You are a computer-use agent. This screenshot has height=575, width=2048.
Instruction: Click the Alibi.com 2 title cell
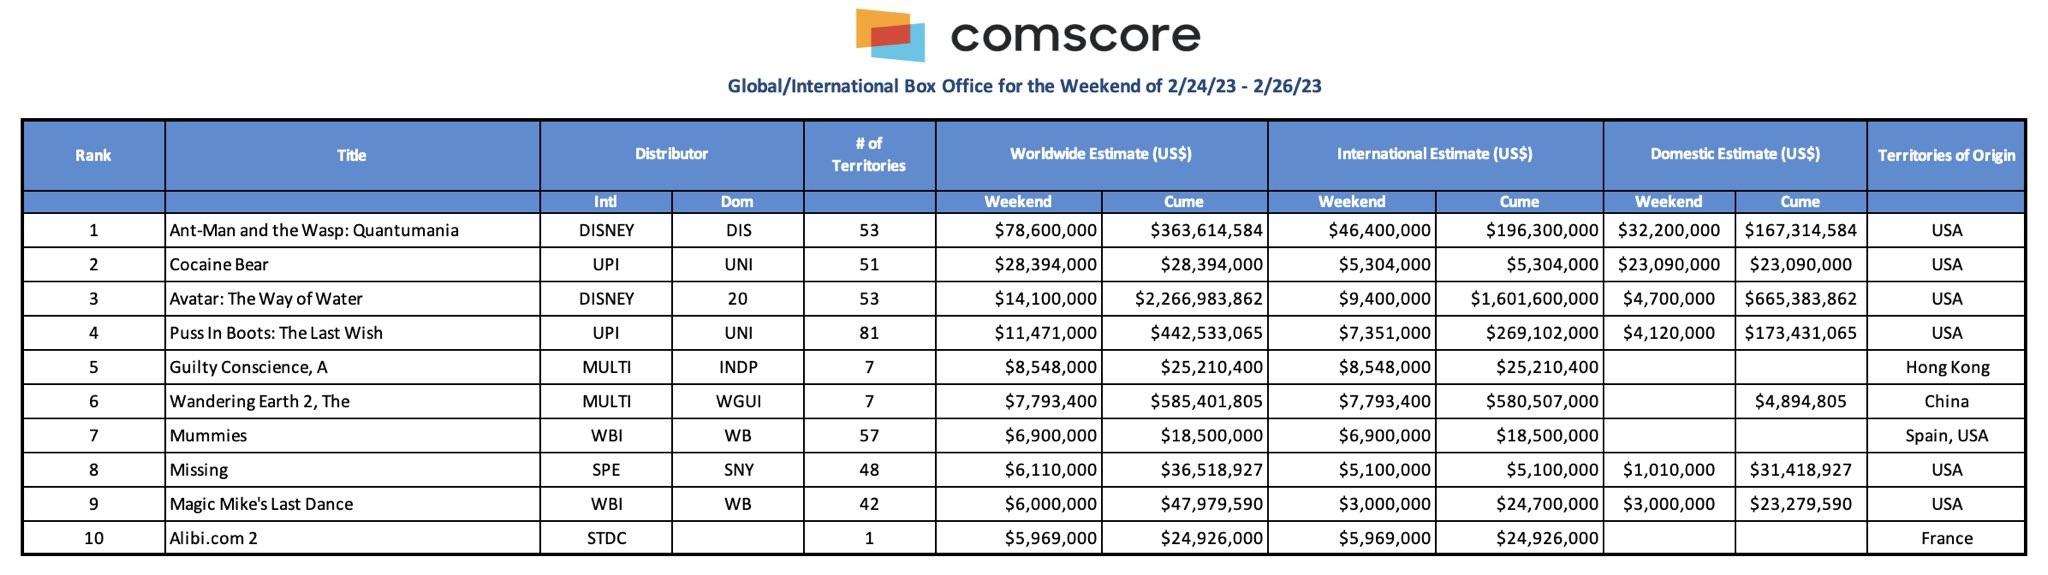click(352, 538)
